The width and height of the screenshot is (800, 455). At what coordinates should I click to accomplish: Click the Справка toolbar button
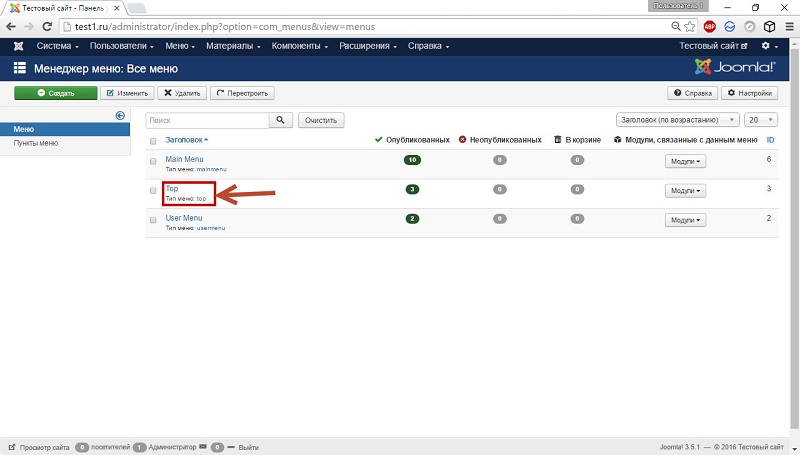click(693, 93)
